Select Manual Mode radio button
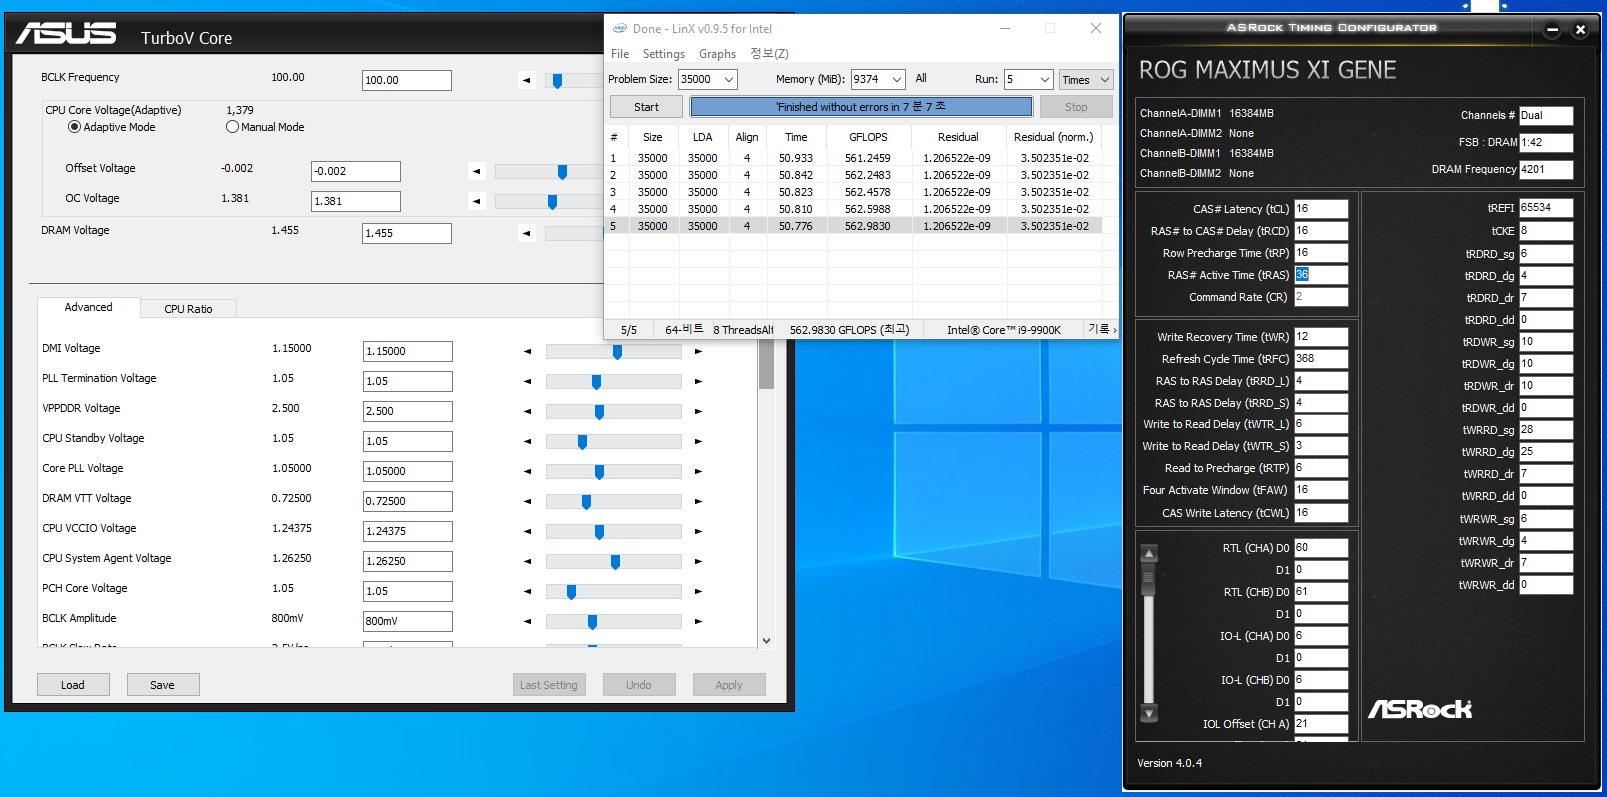1607x797 pixels. (232, 128)
